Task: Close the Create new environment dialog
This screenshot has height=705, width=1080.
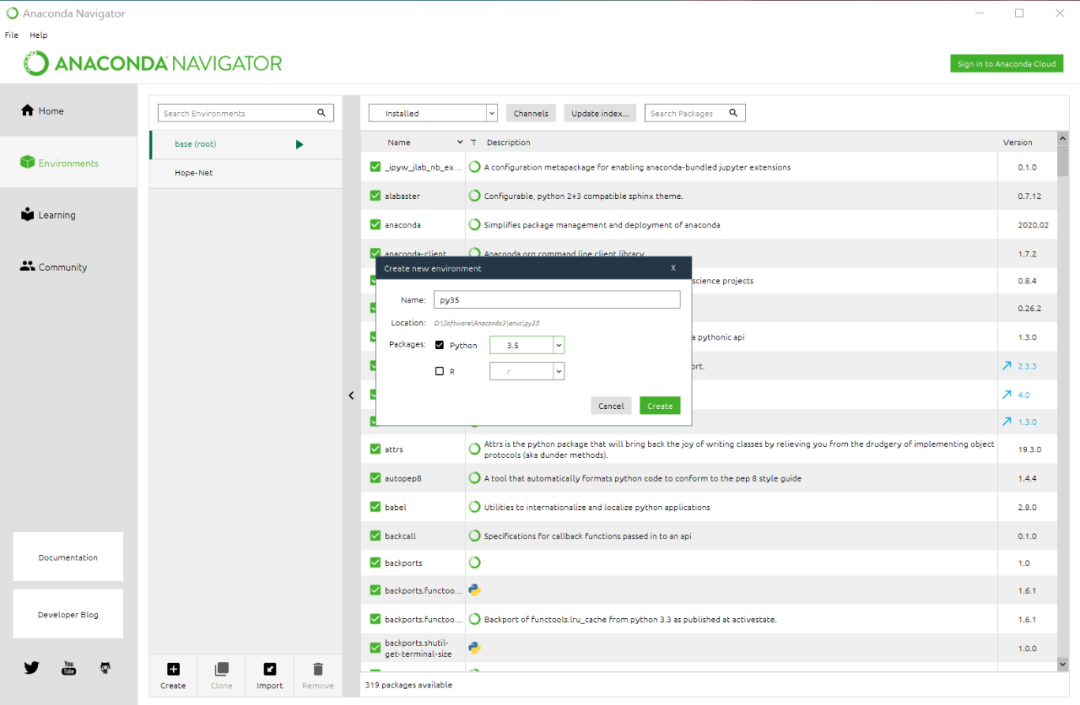Action: pyautogui.click(x=673, y=268)
